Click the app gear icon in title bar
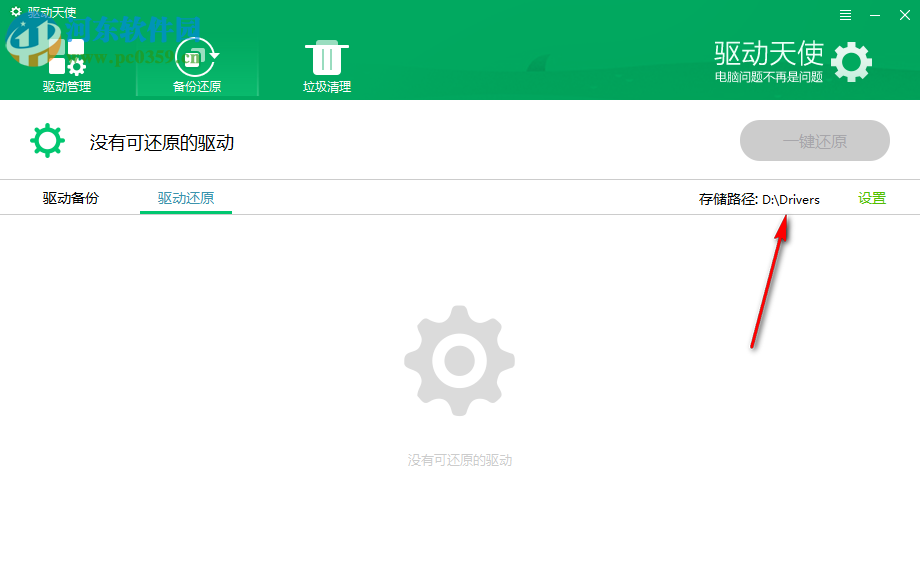 (14, 12)
